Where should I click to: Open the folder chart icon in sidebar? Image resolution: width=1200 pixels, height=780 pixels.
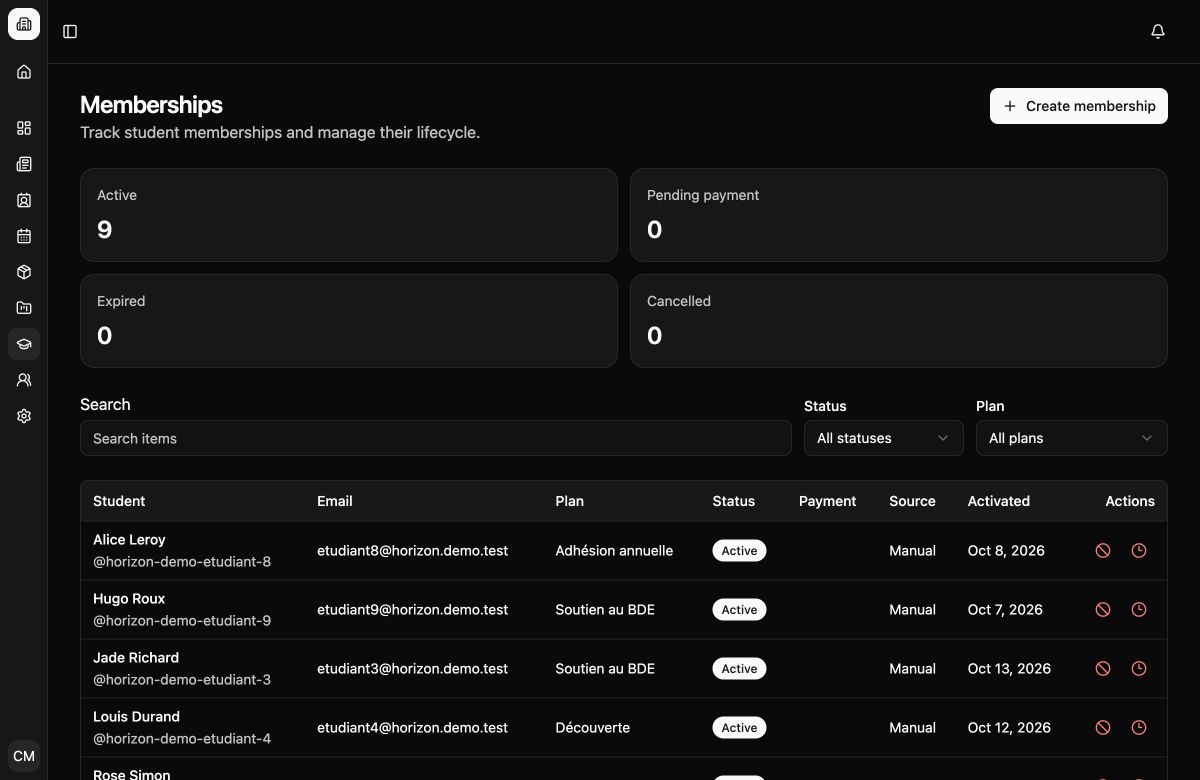click(x=24, y=308)
